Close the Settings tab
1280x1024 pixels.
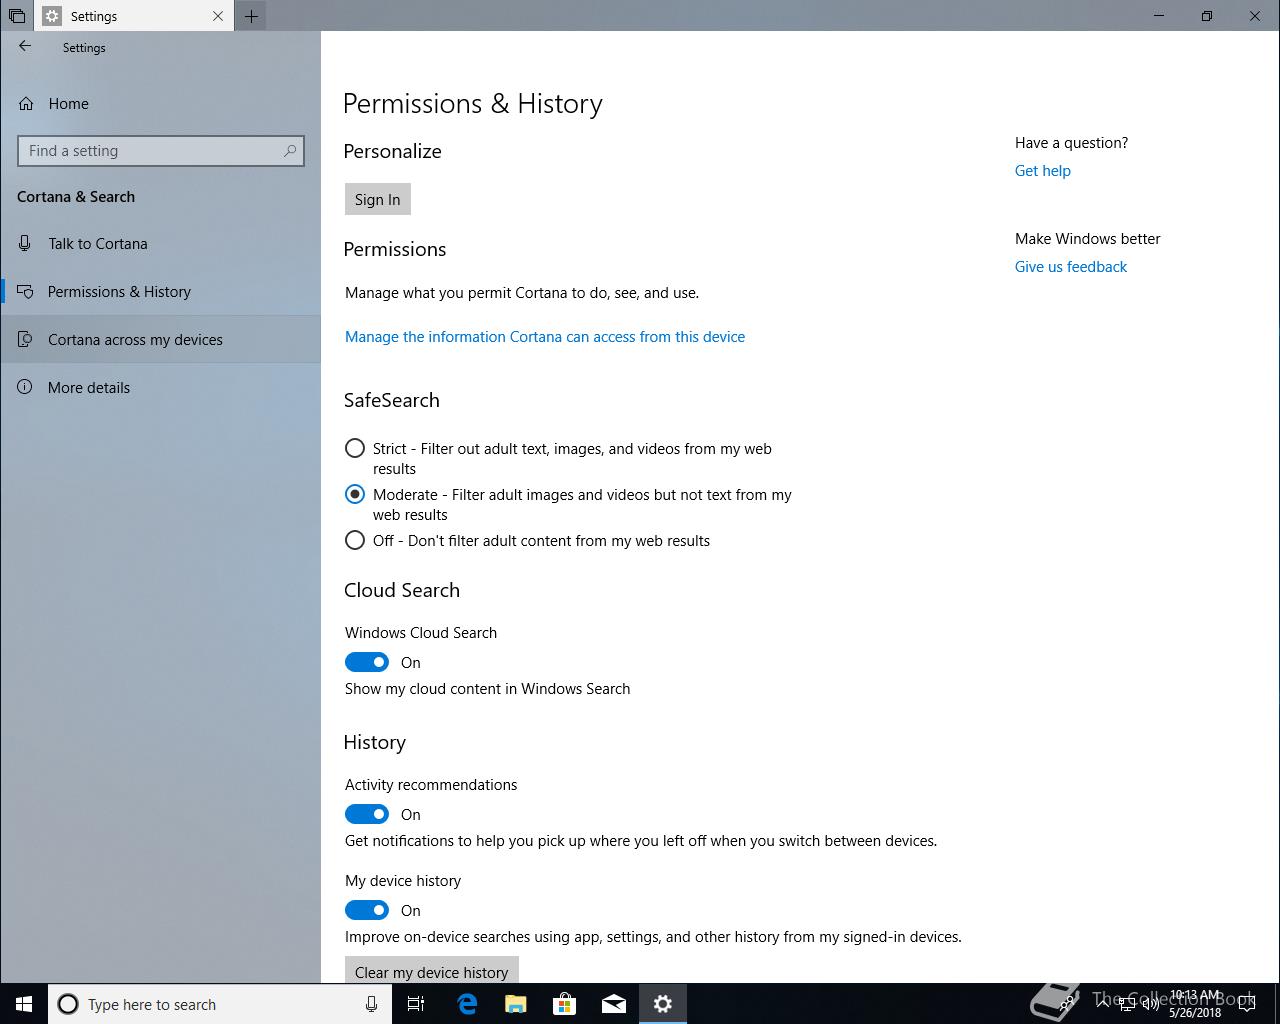pos(218,16)
